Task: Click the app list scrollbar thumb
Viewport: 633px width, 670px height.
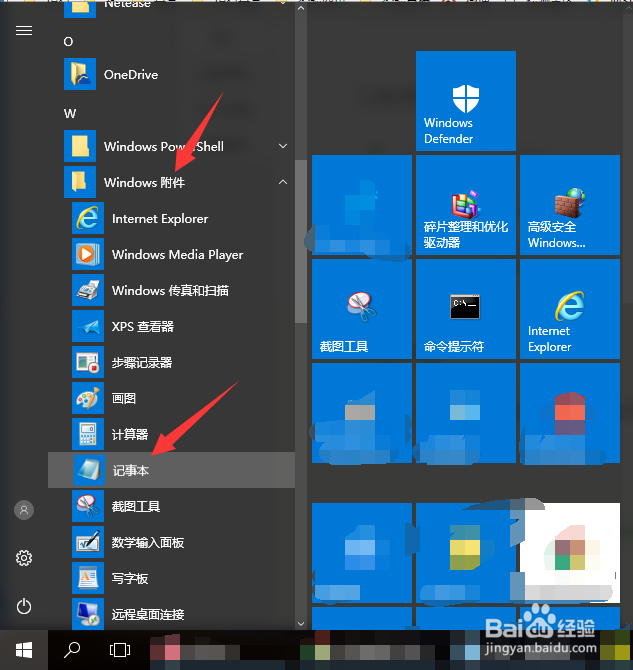Action: (x=301, y=241)
